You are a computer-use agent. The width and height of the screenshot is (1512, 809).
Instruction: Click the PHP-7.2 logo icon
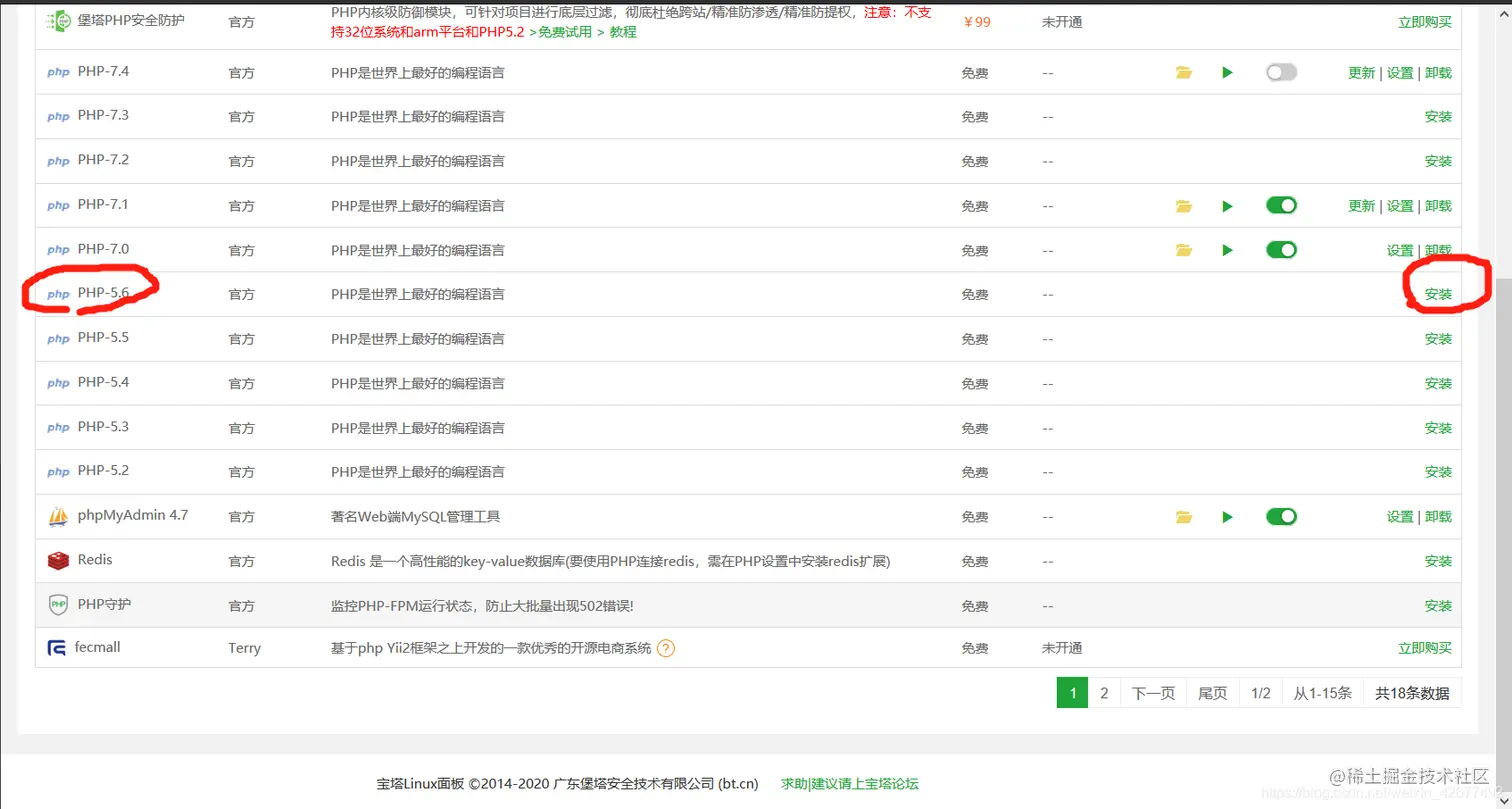(x=58, y=161)
